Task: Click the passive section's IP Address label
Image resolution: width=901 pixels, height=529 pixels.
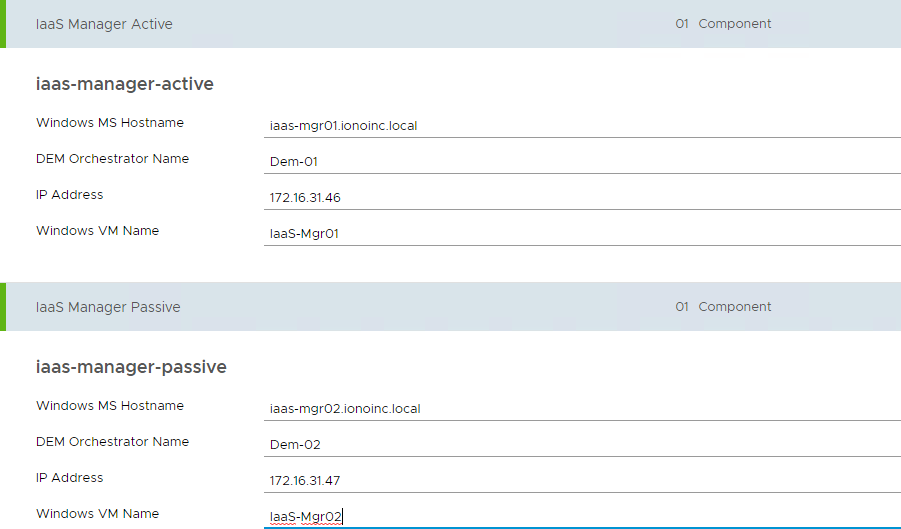Action: click(x=70, y=478)
